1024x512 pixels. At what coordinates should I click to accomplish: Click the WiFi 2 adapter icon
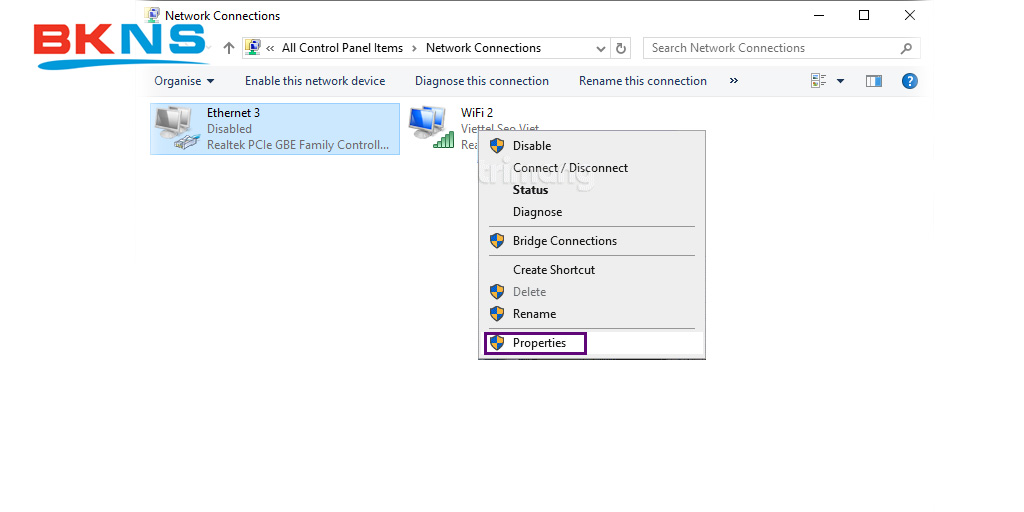pyautogui.click(x=430, y=127)
